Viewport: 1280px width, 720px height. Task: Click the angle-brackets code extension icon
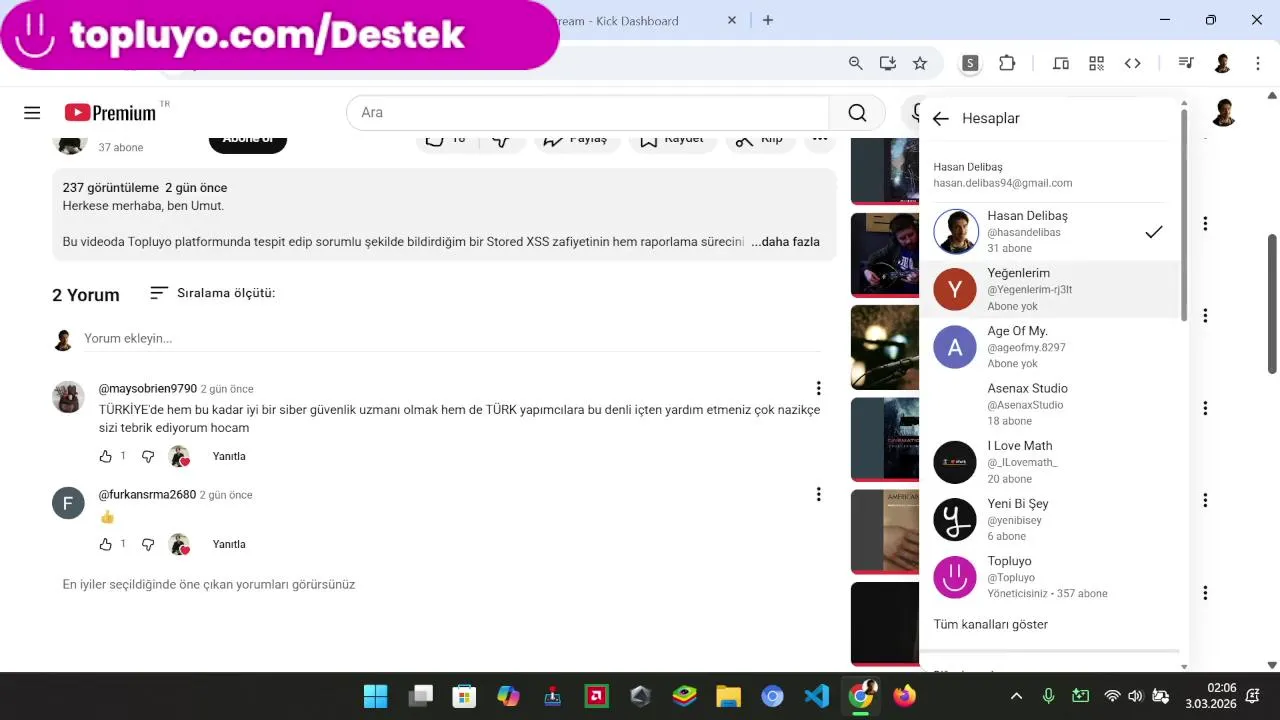1133,63
